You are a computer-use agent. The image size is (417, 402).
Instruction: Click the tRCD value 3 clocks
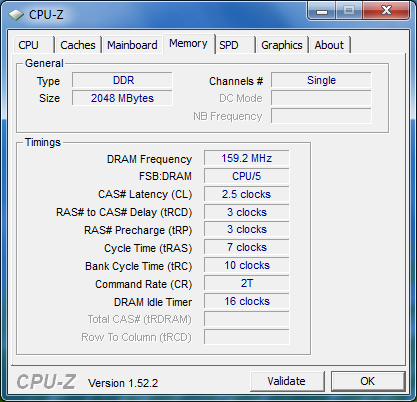(247, 212)
